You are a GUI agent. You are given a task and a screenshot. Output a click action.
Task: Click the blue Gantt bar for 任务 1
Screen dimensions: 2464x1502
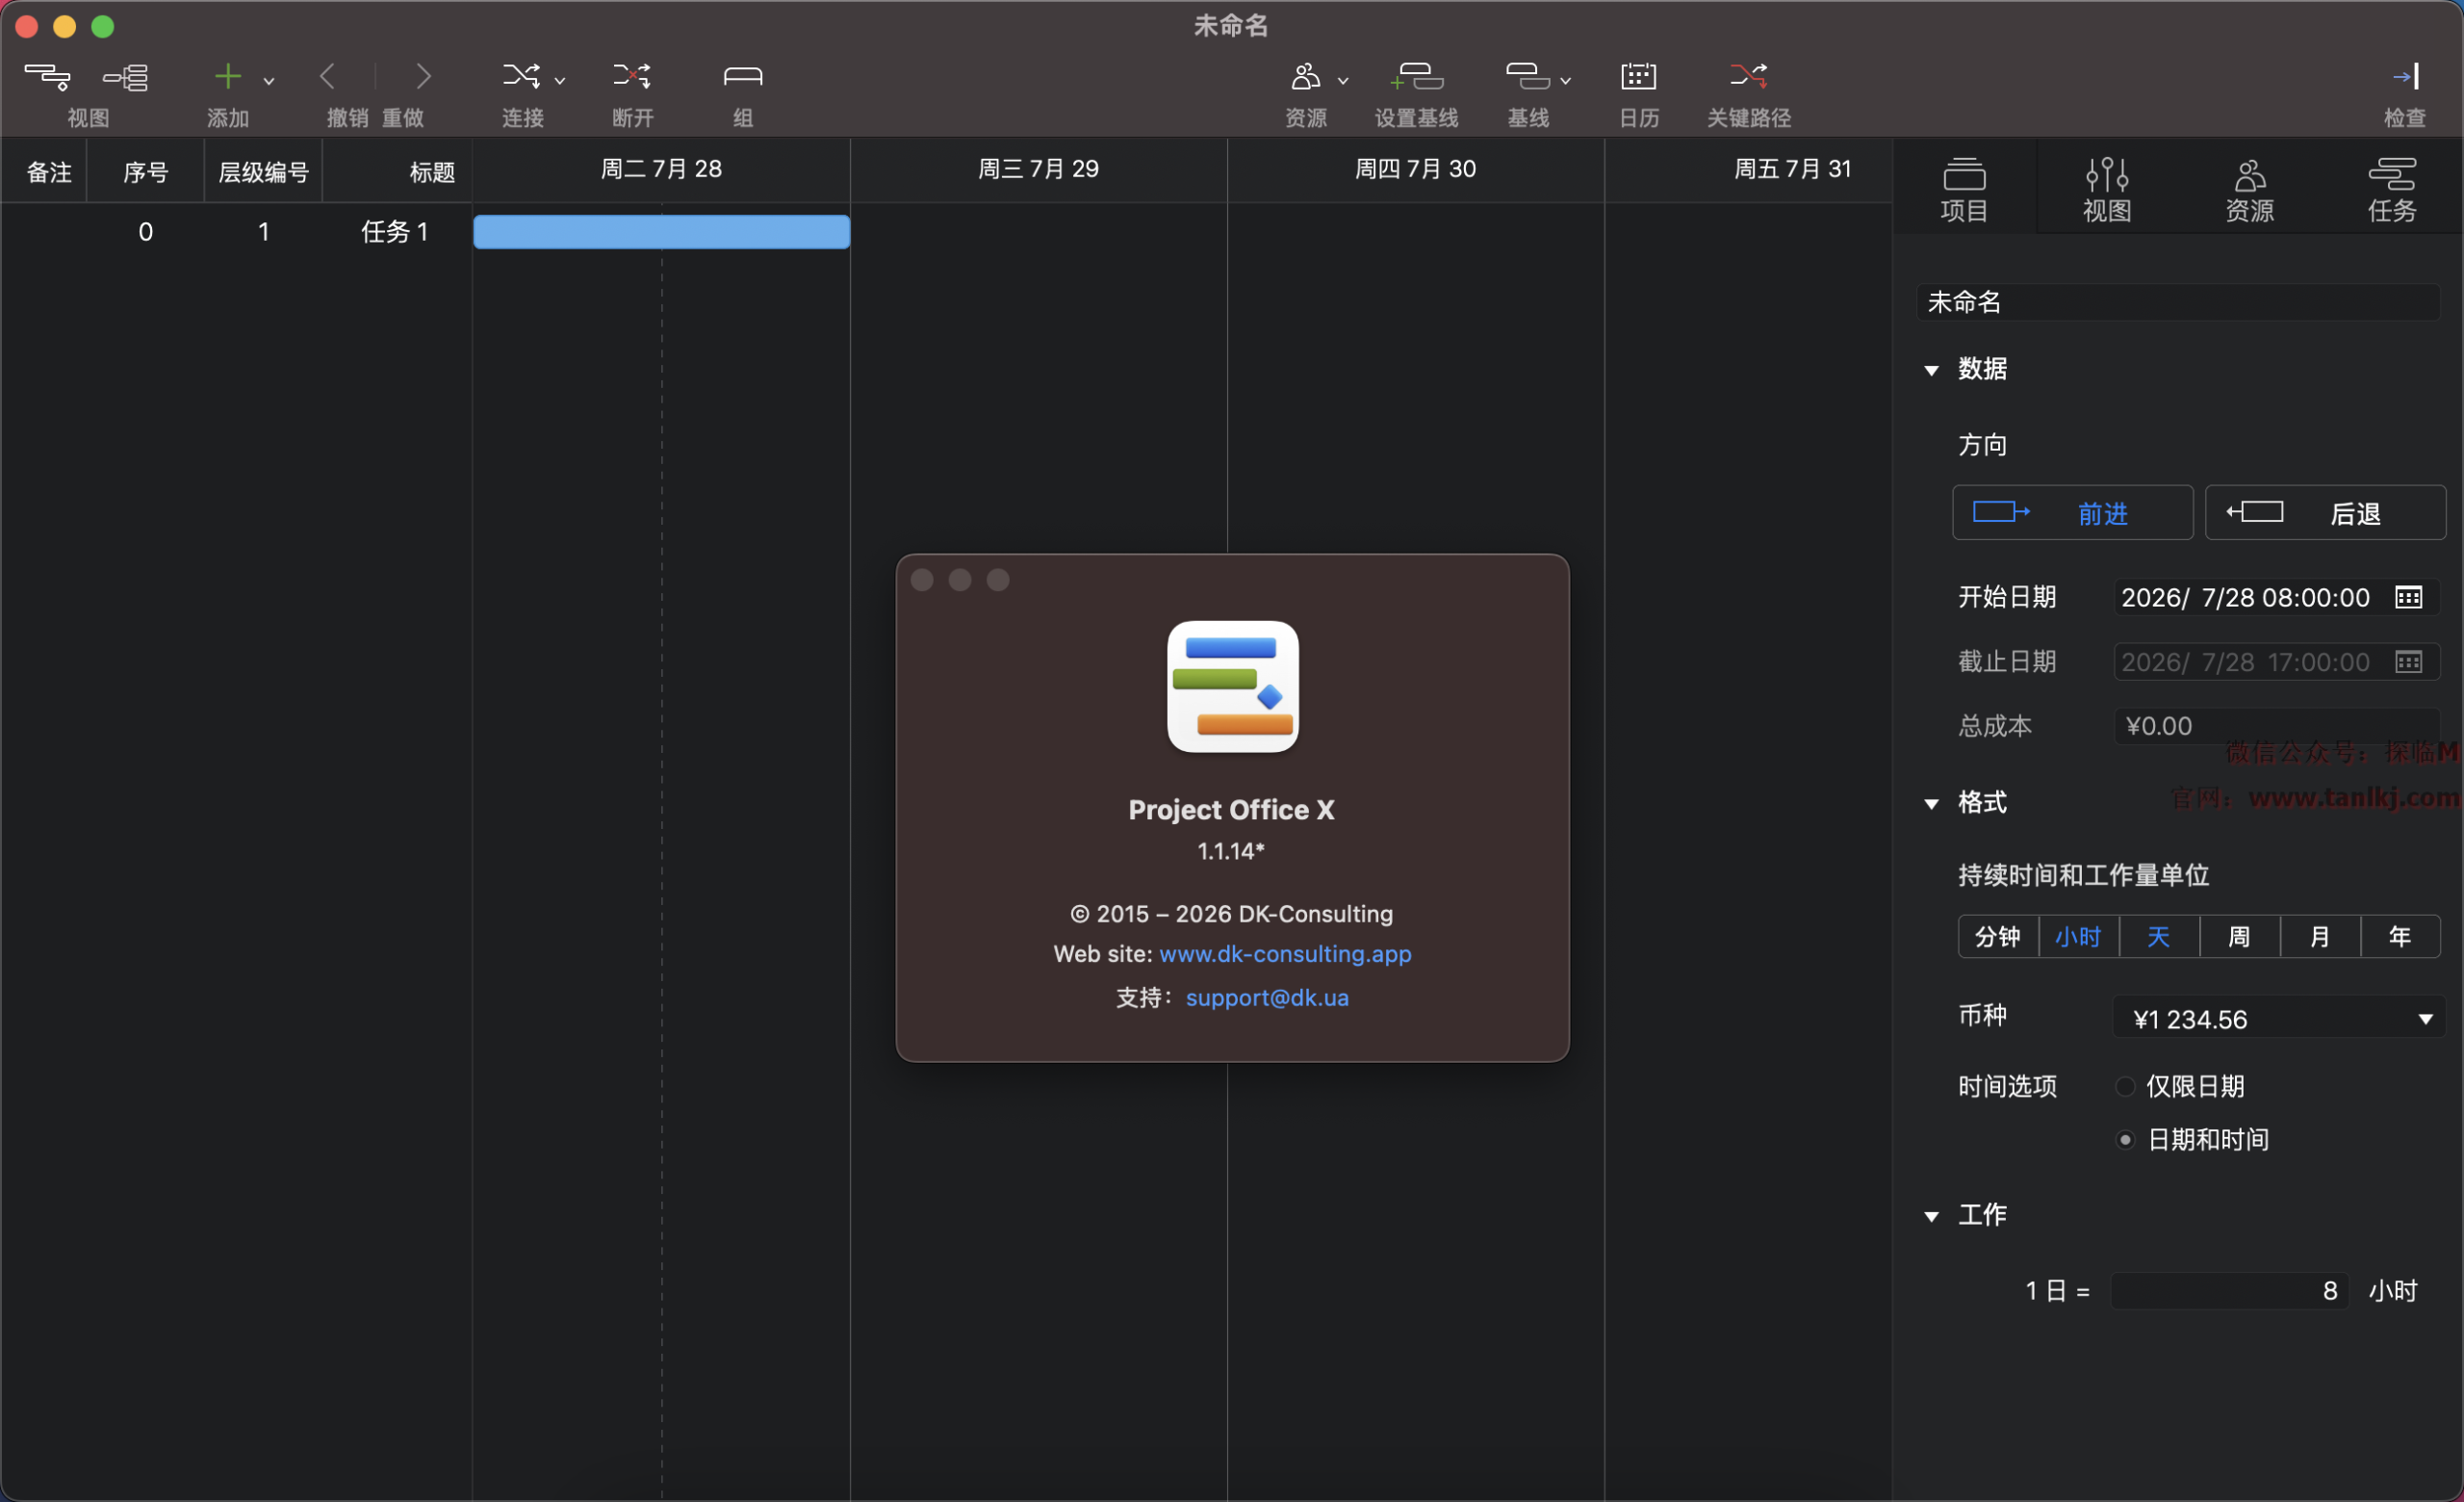click(662, 232)
